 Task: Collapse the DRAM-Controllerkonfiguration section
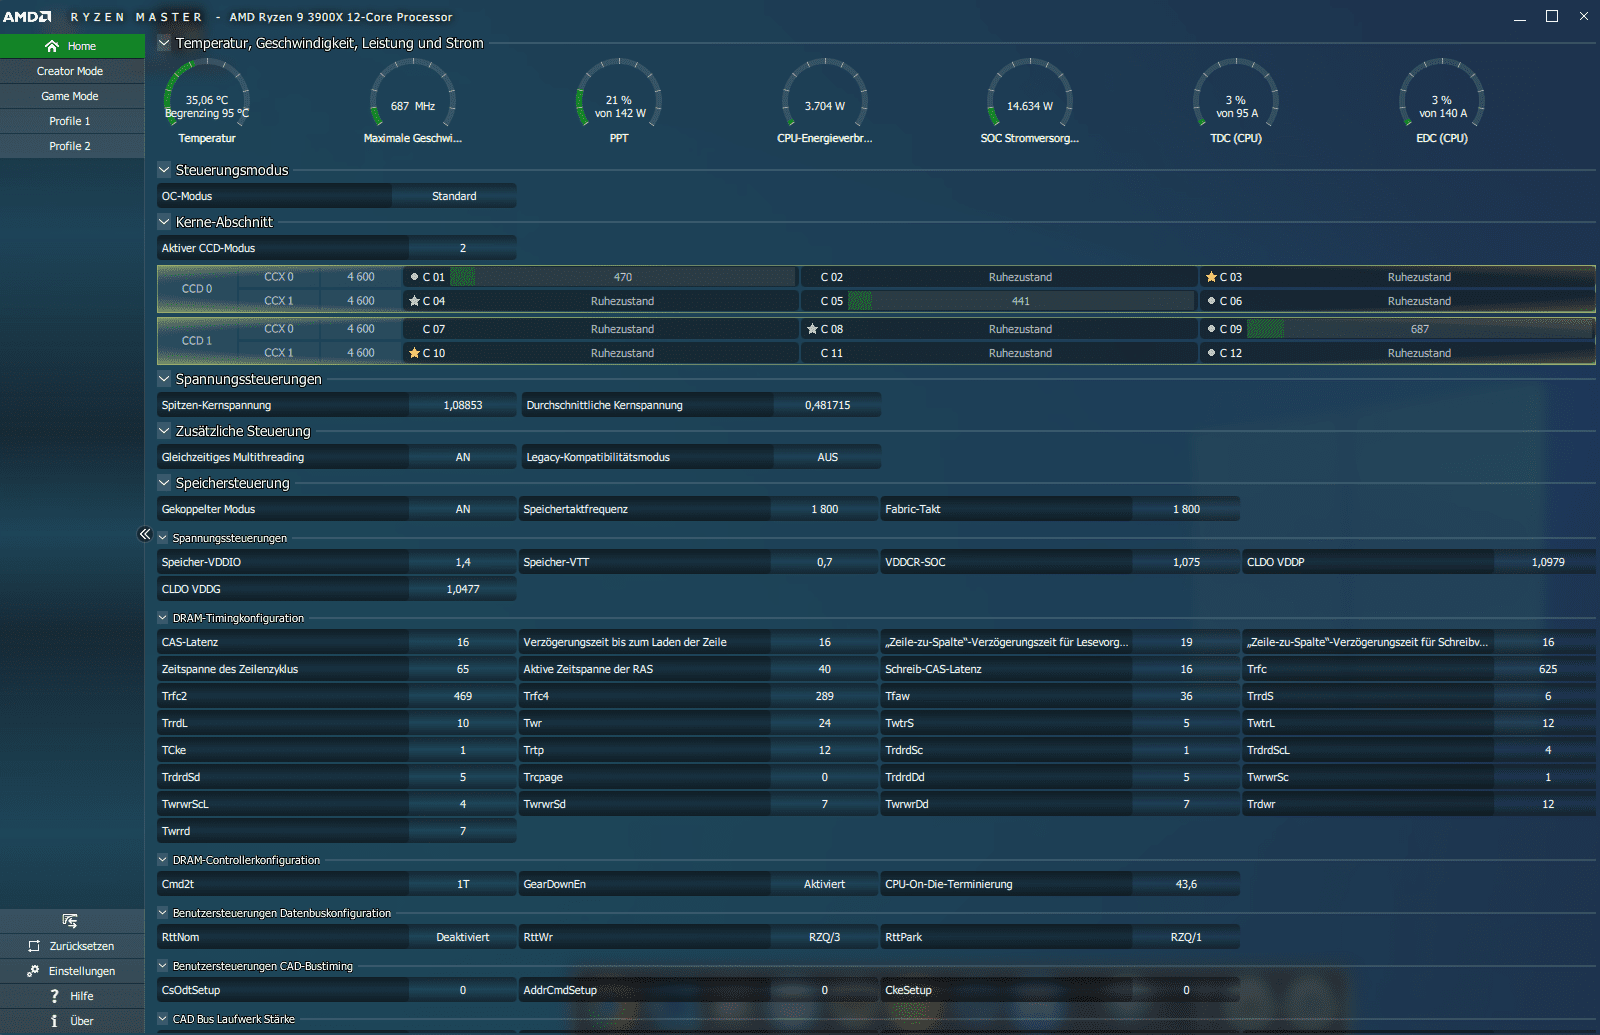point(163,860)
